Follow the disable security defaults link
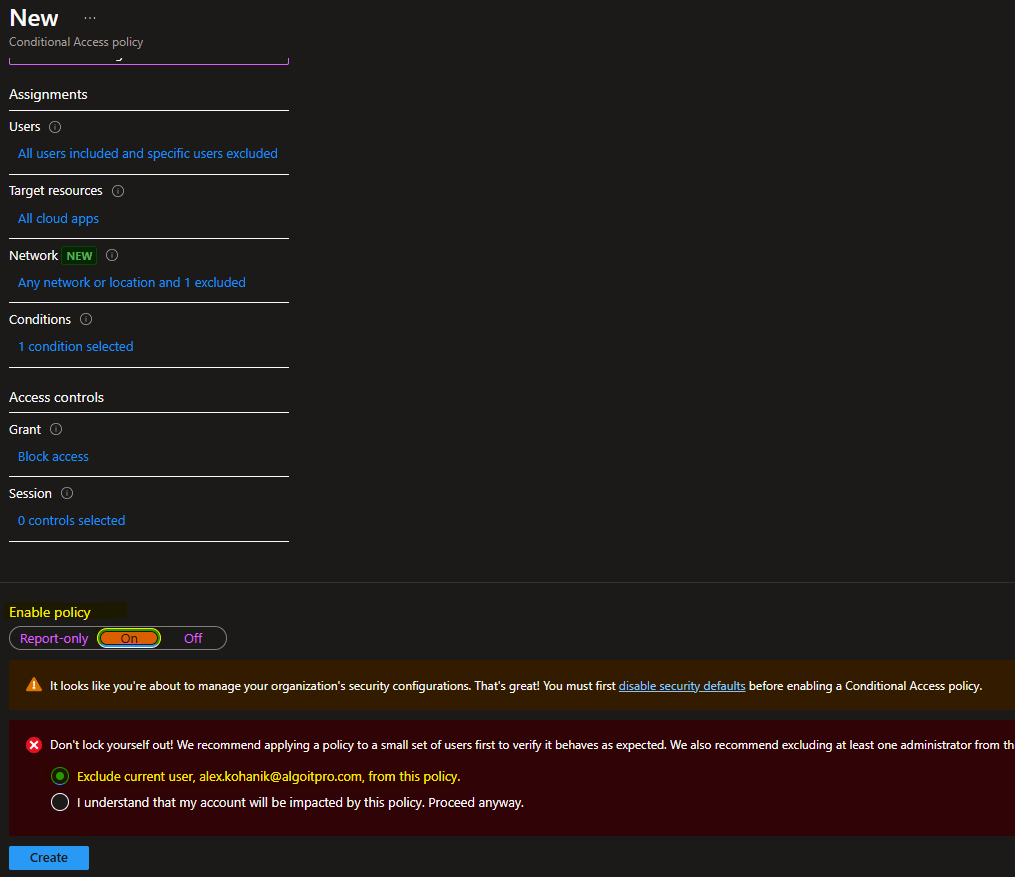The width and height of the screenshot is (1015, 877). tap(682, 686)
